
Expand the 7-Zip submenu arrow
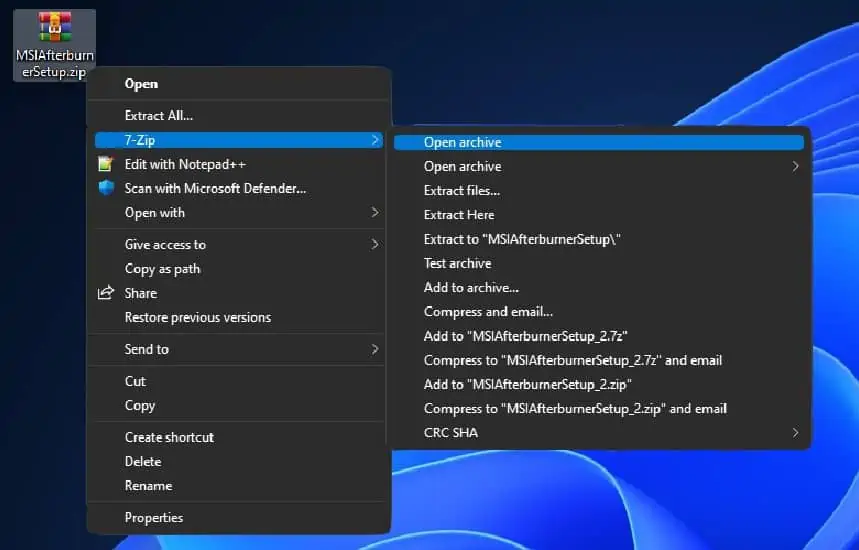(375, 140)
